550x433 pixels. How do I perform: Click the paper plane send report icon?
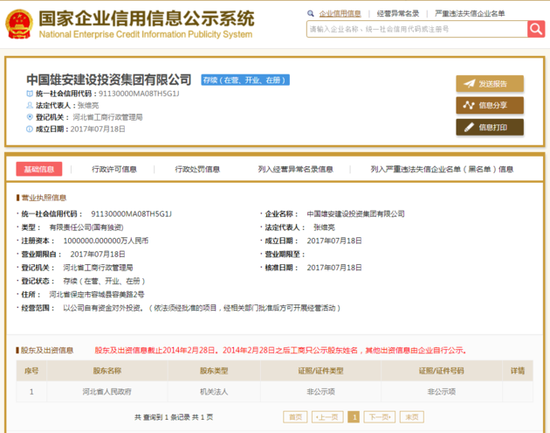[x=469, y=84]
